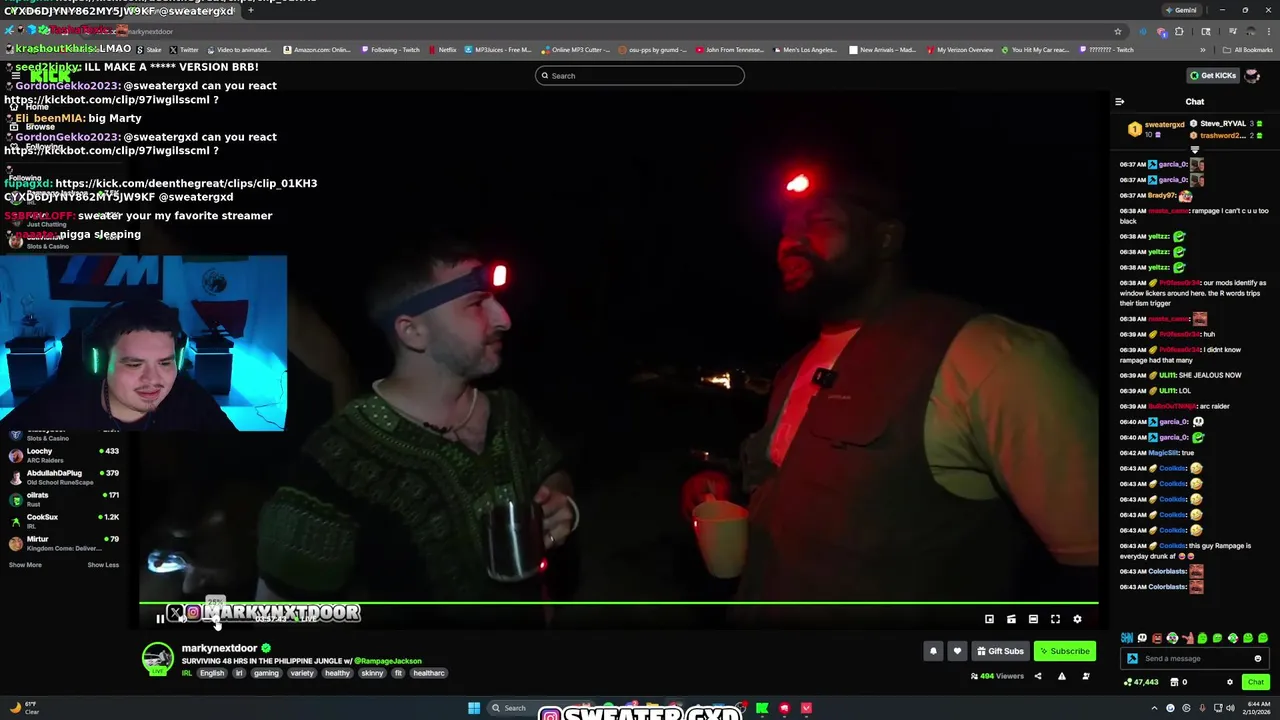Enter fullscreen mode in player
This screenshot has height=720, width=1280.
[1055, 619]
